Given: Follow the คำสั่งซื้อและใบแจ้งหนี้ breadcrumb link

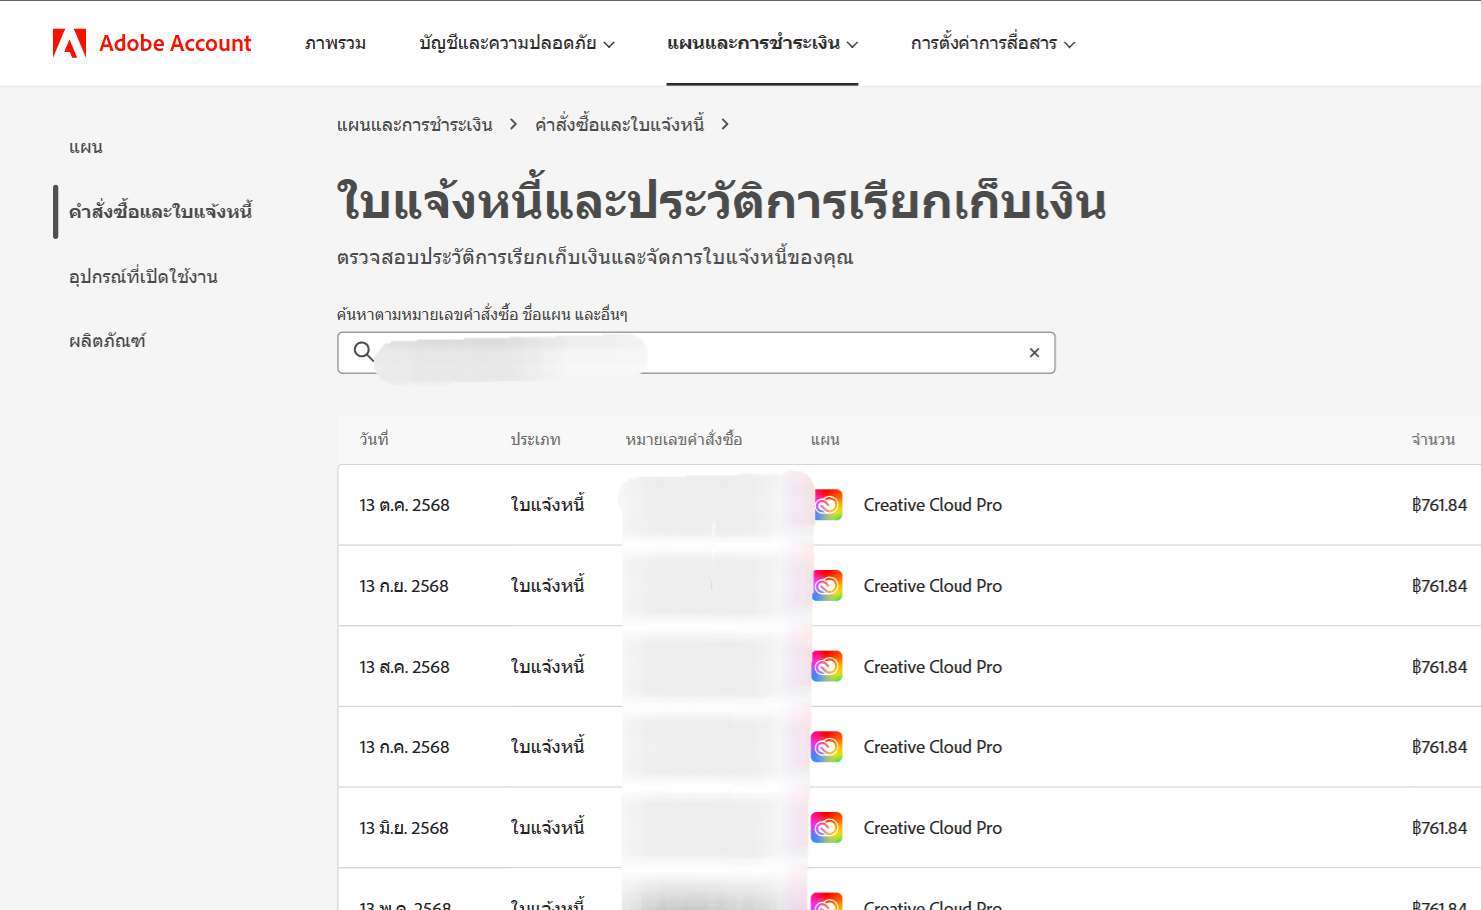Looking at the screenshot, I should tap(619, 124).
